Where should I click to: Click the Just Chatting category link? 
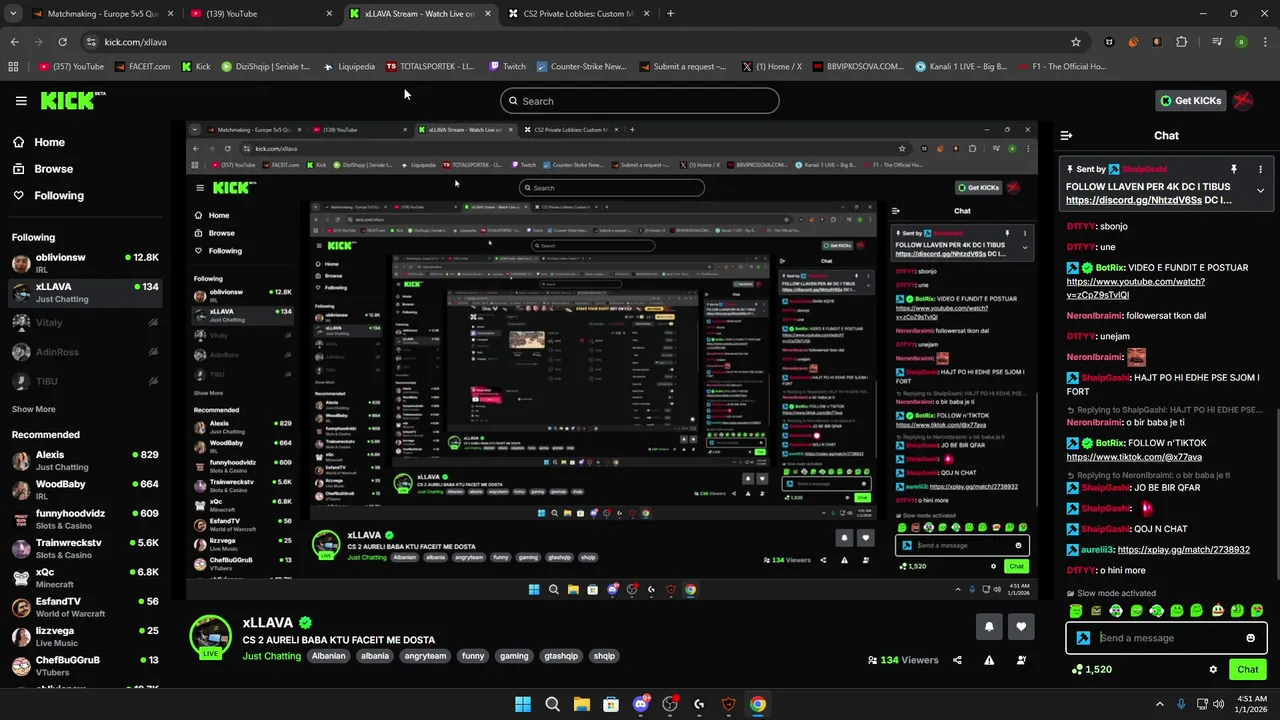coord(272,656)
